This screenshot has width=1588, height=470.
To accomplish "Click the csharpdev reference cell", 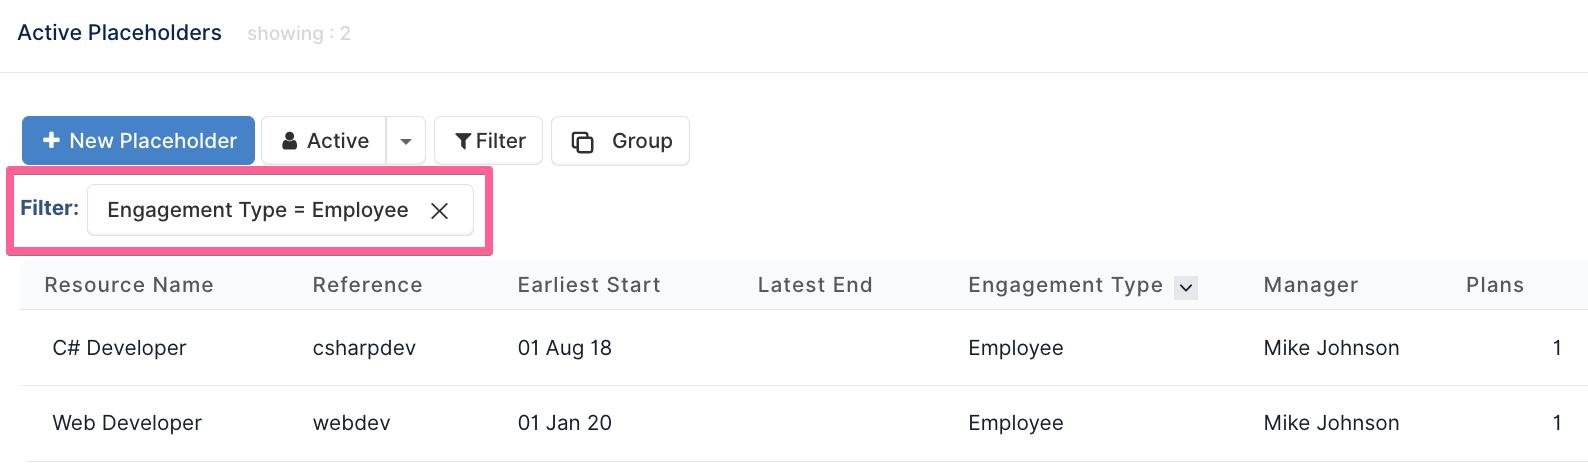I will pyautogui.click(x=364, y=348).
